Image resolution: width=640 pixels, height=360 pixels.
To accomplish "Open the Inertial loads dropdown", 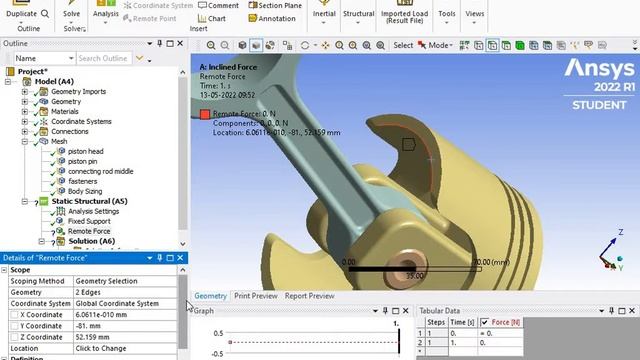I will (324, 13).
